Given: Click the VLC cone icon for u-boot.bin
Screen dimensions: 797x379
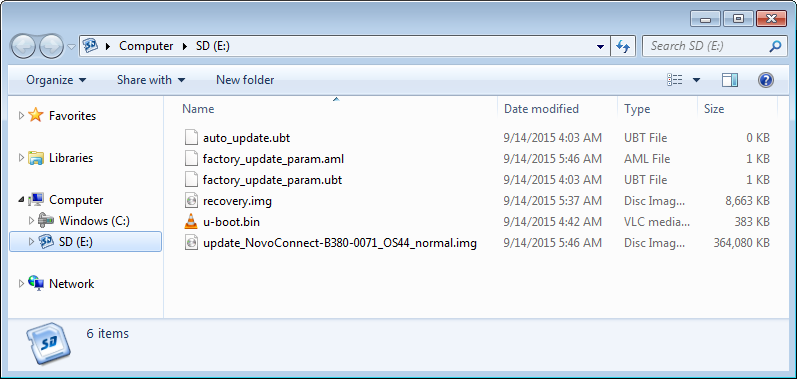Looking at the screenshot, I should [191, 222].
